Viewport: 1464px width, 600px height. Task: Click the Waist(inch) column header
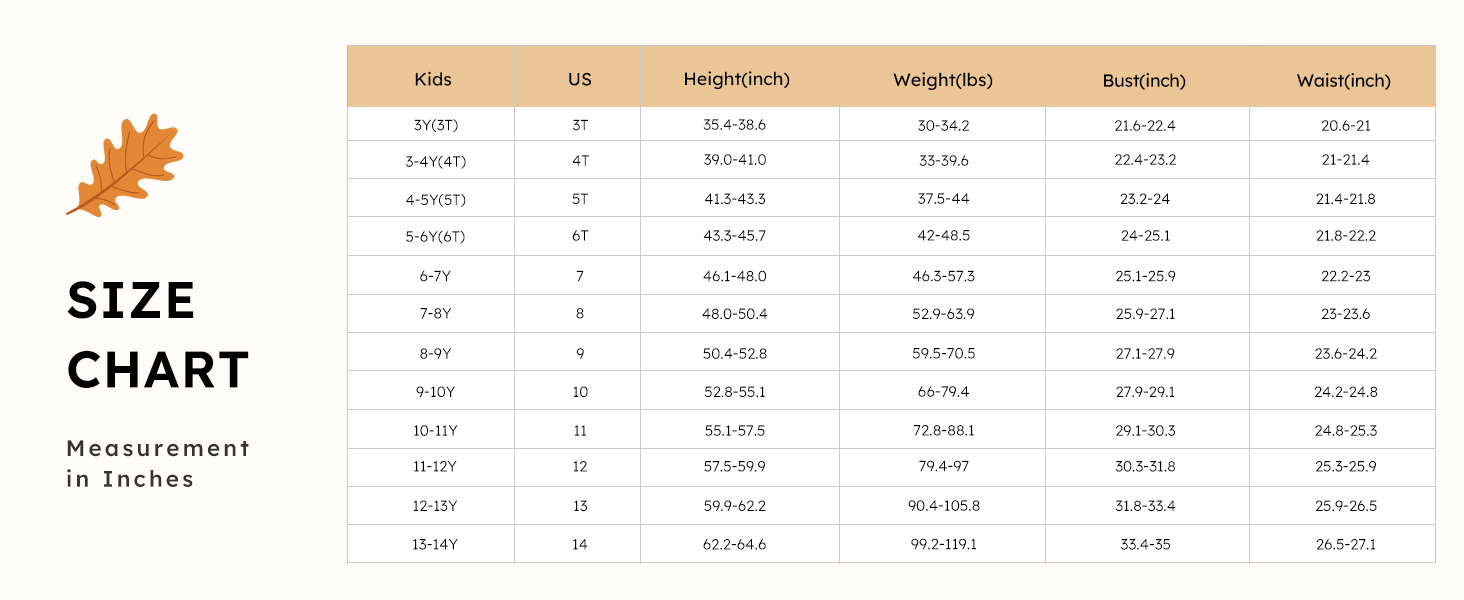(1343, 80)
